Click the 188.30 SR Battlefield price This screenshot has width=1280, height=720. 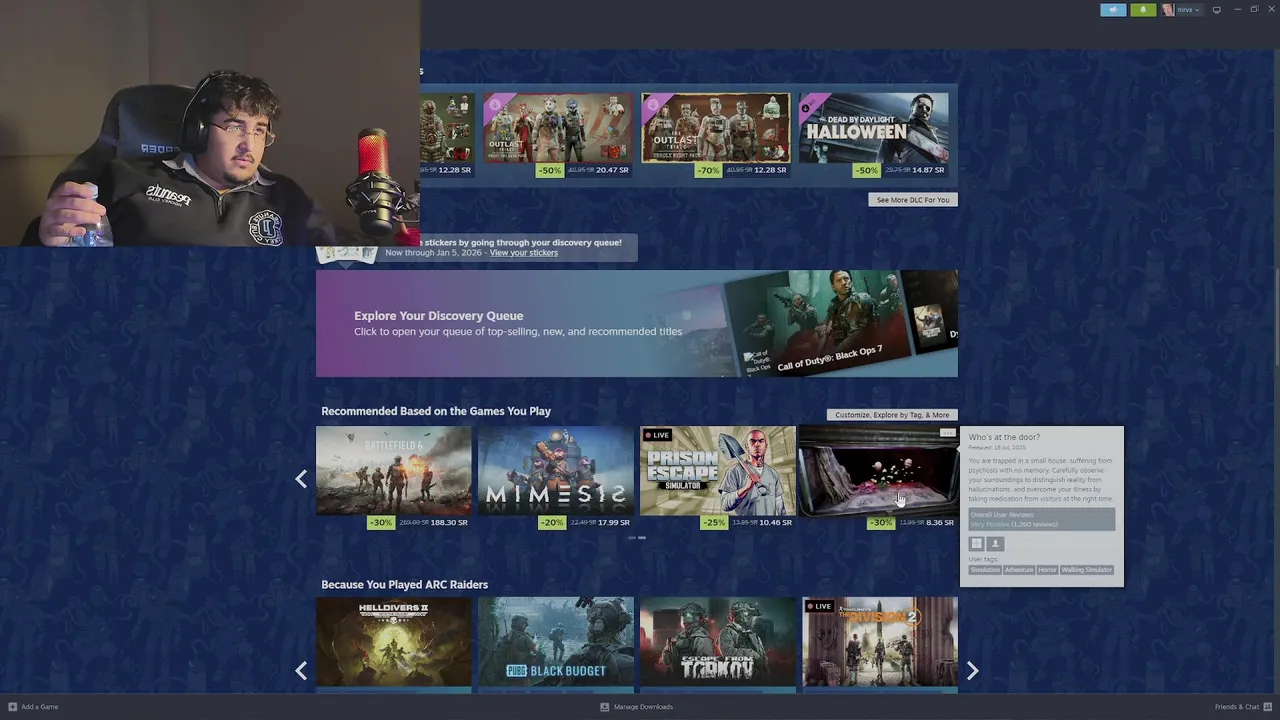(449, 523)
